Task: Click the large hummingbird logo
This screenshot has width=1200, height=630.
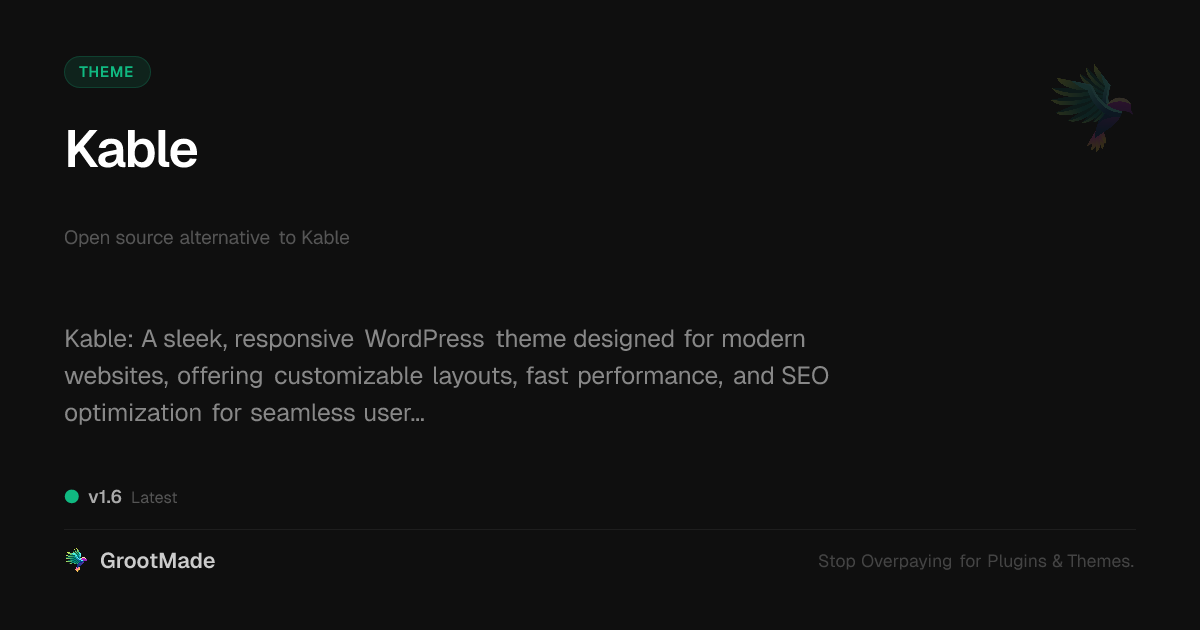Action: (1092, 107)
